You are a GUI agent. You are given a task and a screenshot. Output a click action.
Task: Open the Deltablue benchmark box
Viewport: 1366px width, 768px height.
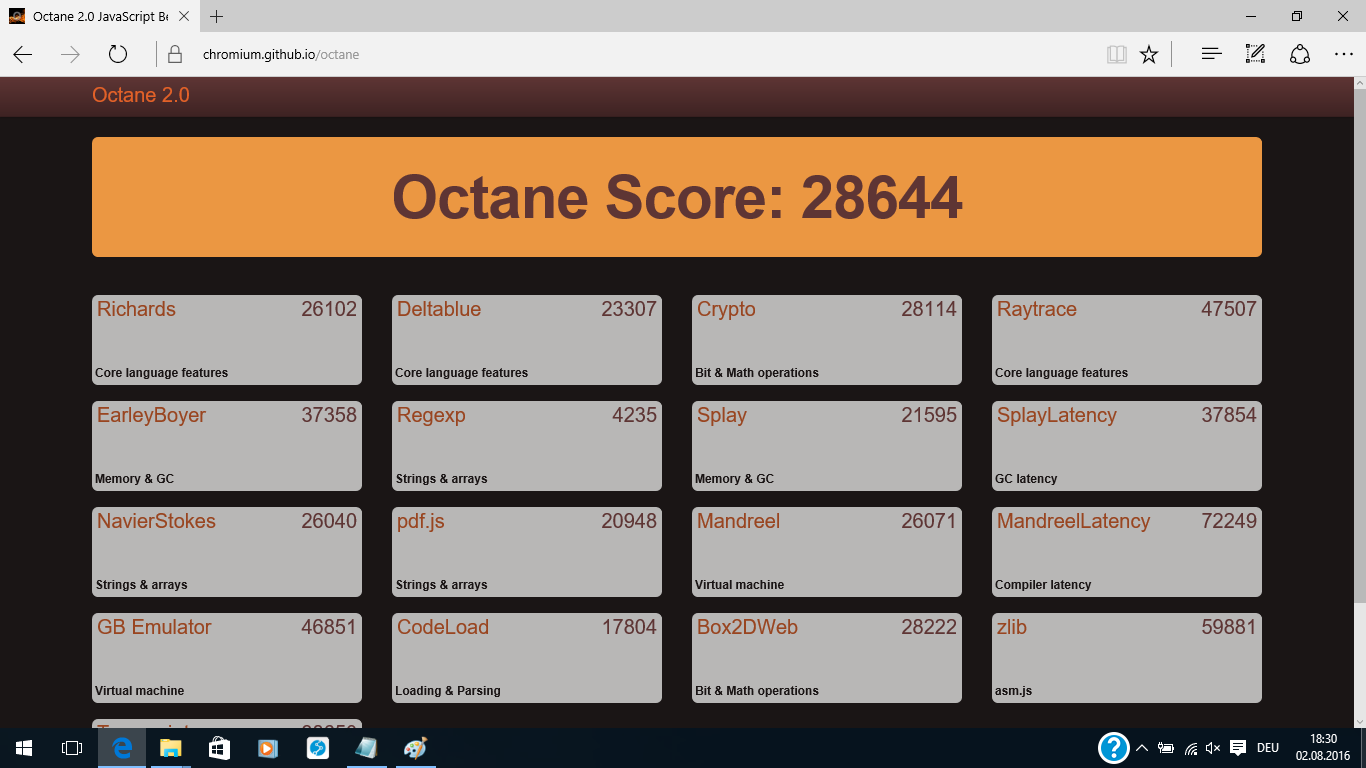click(x=527, y=340)
